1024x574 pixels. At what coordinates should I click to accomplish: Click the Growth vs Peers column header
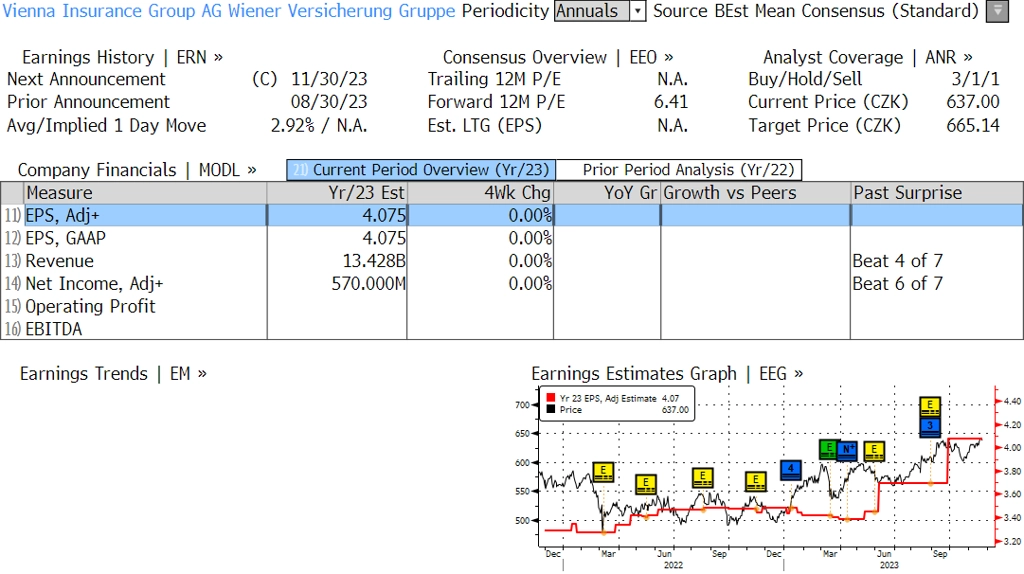[755, 193]
